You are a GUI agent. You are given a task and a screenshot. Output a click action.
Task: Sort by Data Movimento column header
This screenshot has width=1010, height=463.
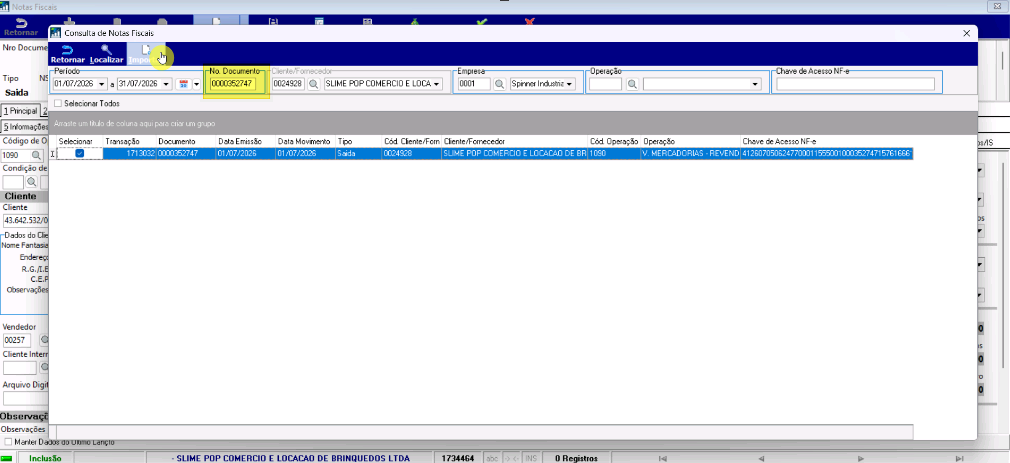(x=305, y=141)
